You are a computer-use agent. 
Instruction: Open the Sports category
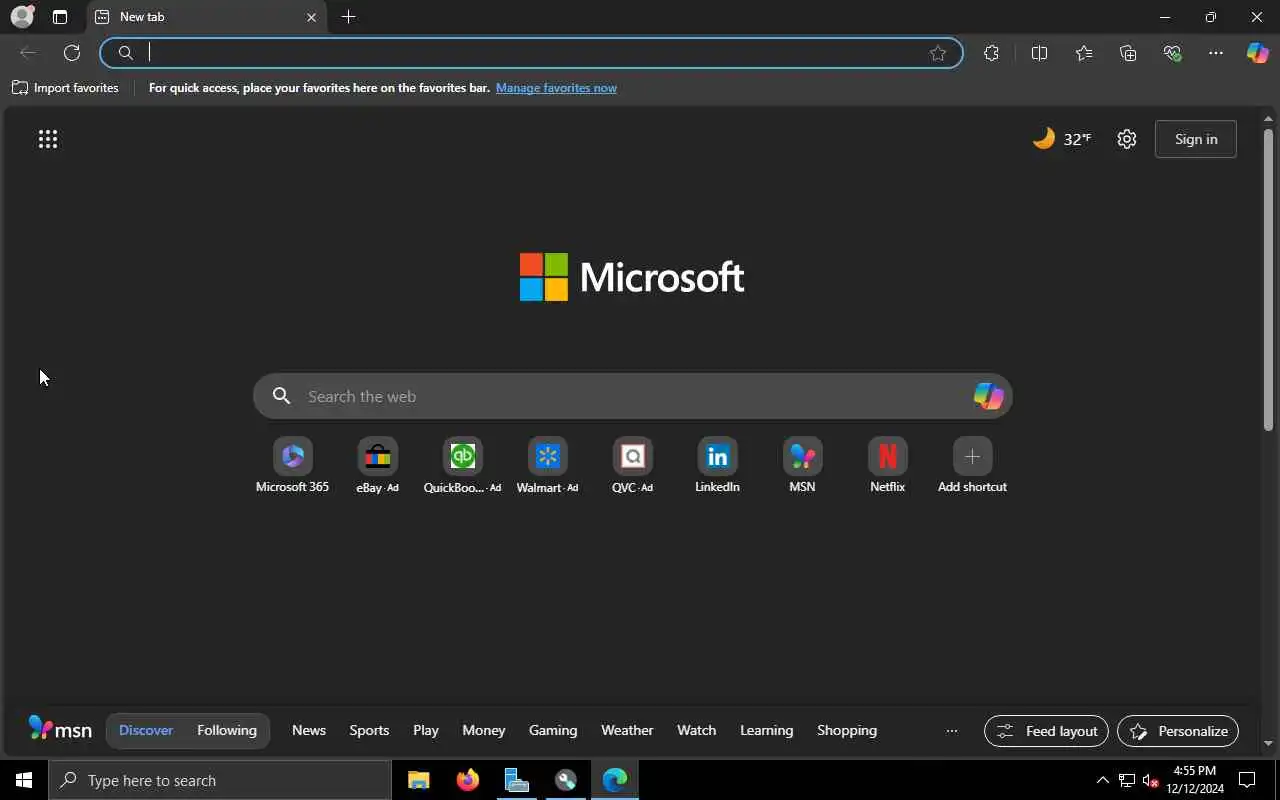point(369,730)
